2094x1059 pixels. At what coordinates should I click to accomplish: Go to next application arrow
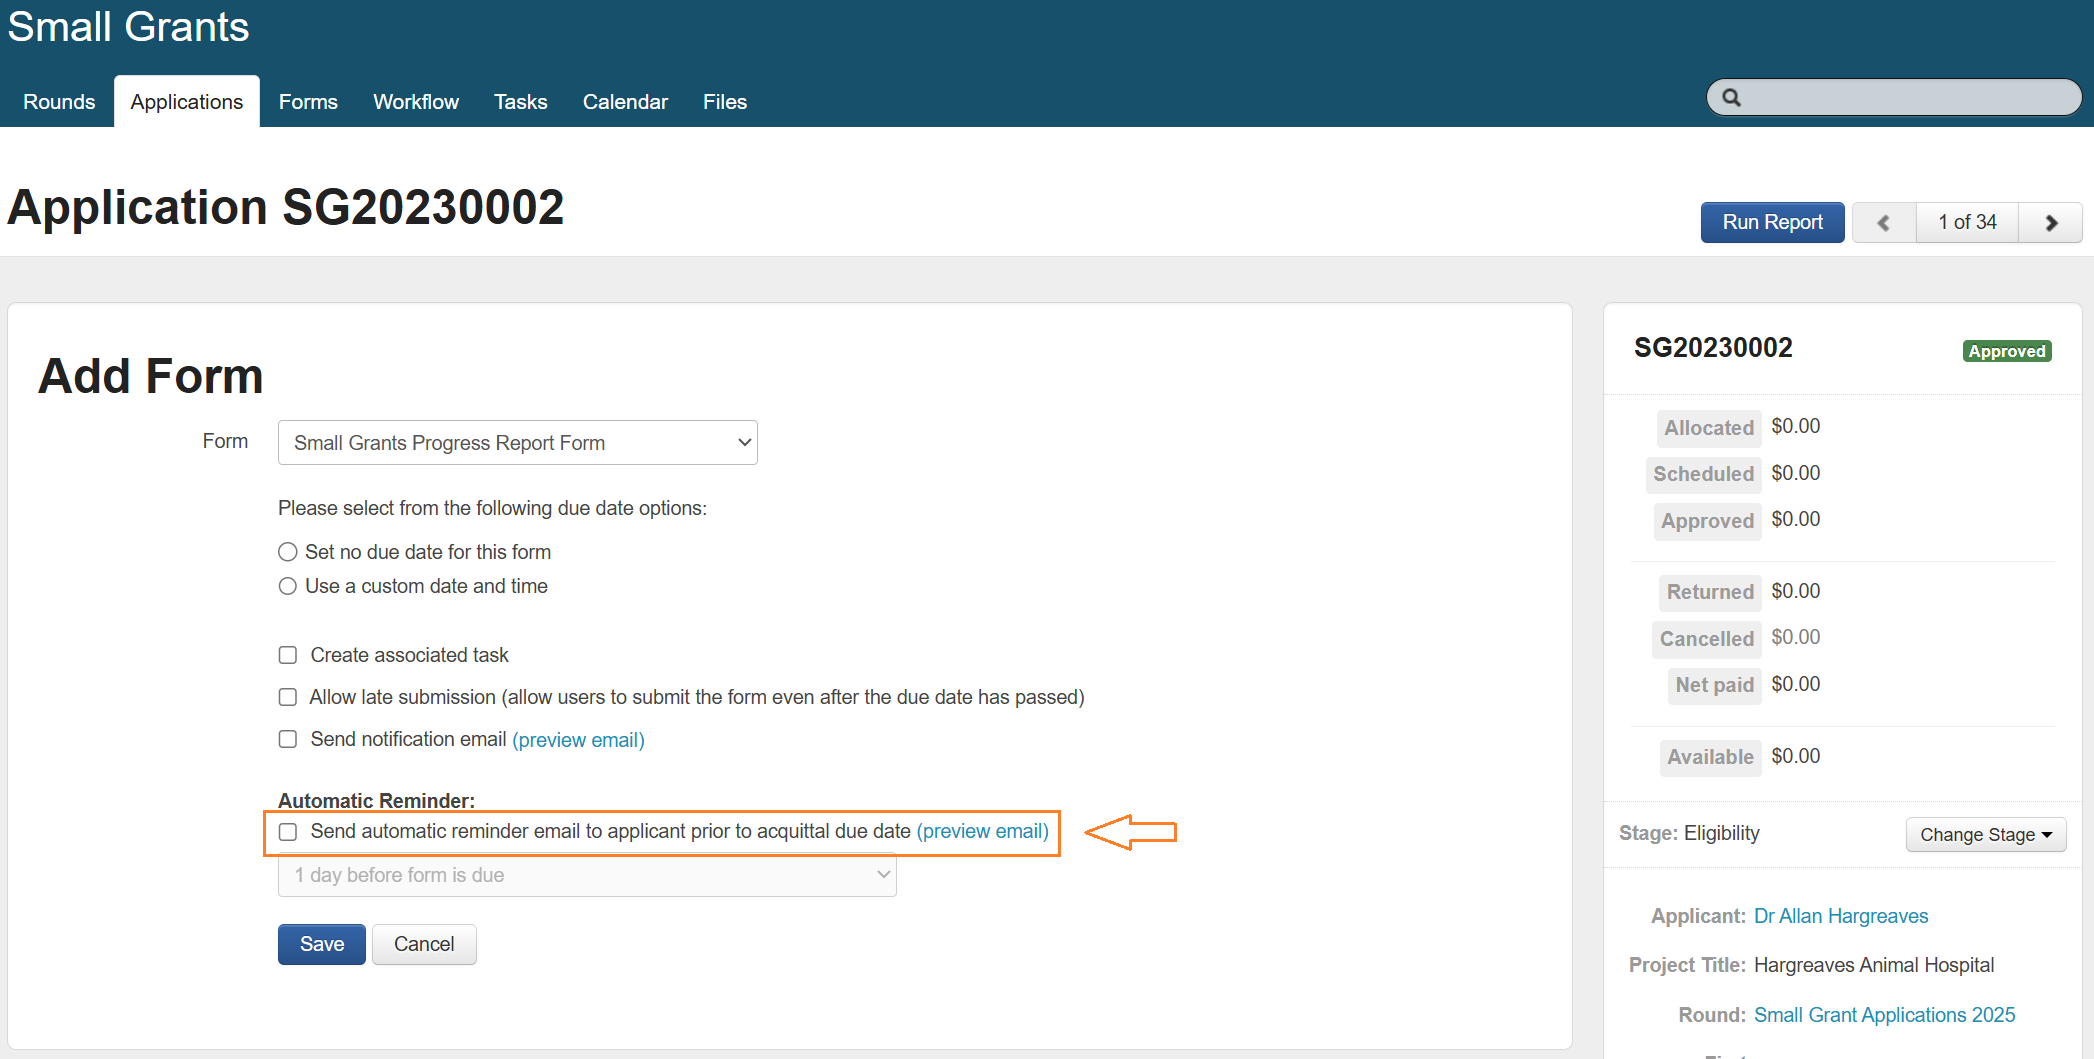click(2050, 223)
